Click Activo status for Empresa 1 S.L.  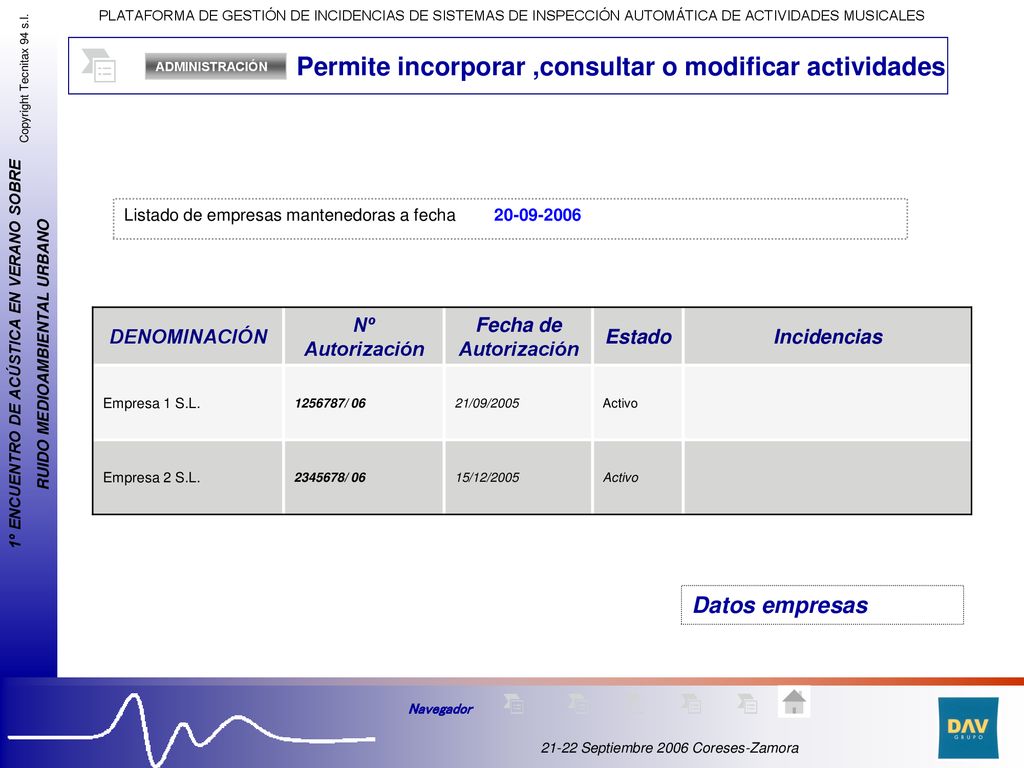pos(620,404)
